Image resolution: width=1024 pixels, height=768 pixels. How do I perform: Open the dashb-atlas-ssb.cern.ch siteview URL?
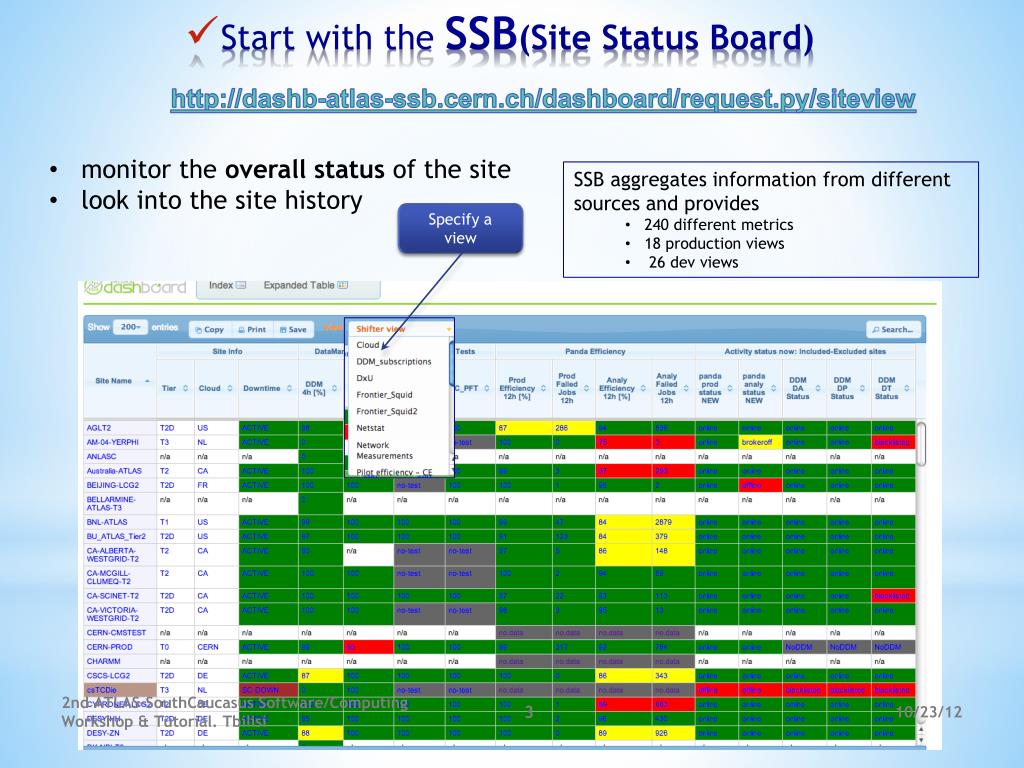[543, 99]
